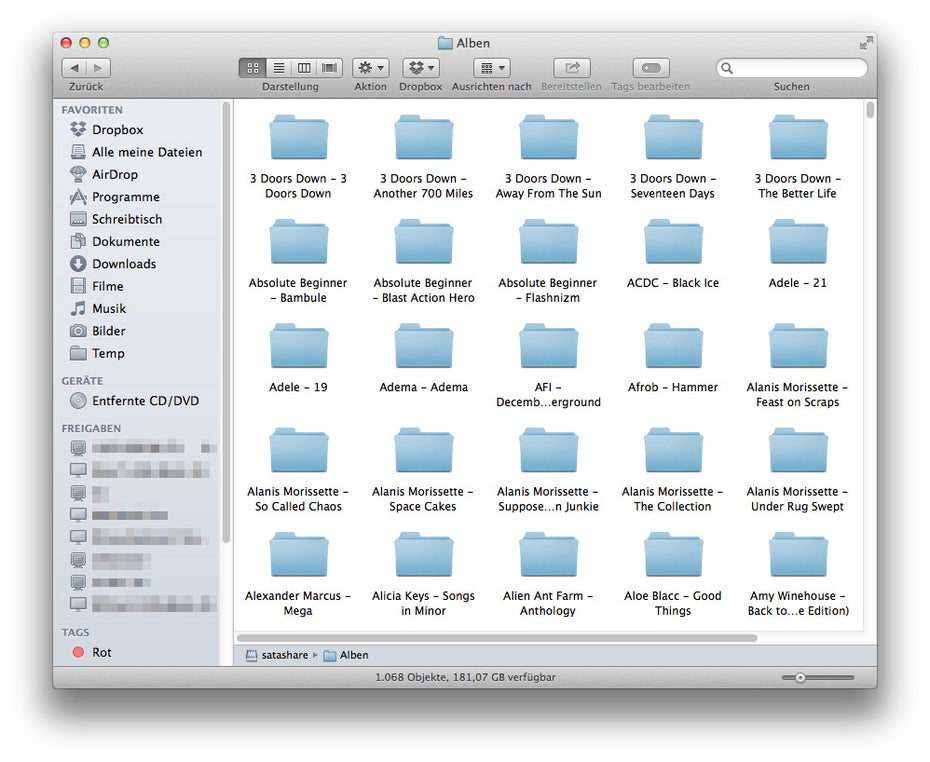This screenshot has width=930, height=762.
Task: Select the ACDC - Black Ice folder
Action: click(673, 243)
